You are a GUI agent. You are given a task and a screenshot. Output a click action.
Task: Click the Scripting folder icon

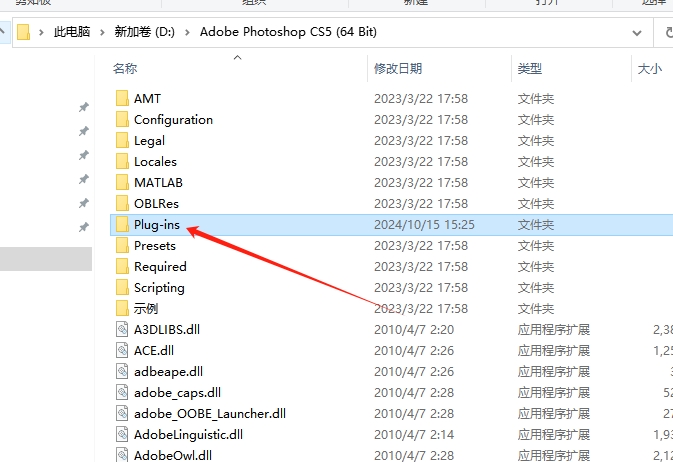pyautogui.click(x=122, y=288)
